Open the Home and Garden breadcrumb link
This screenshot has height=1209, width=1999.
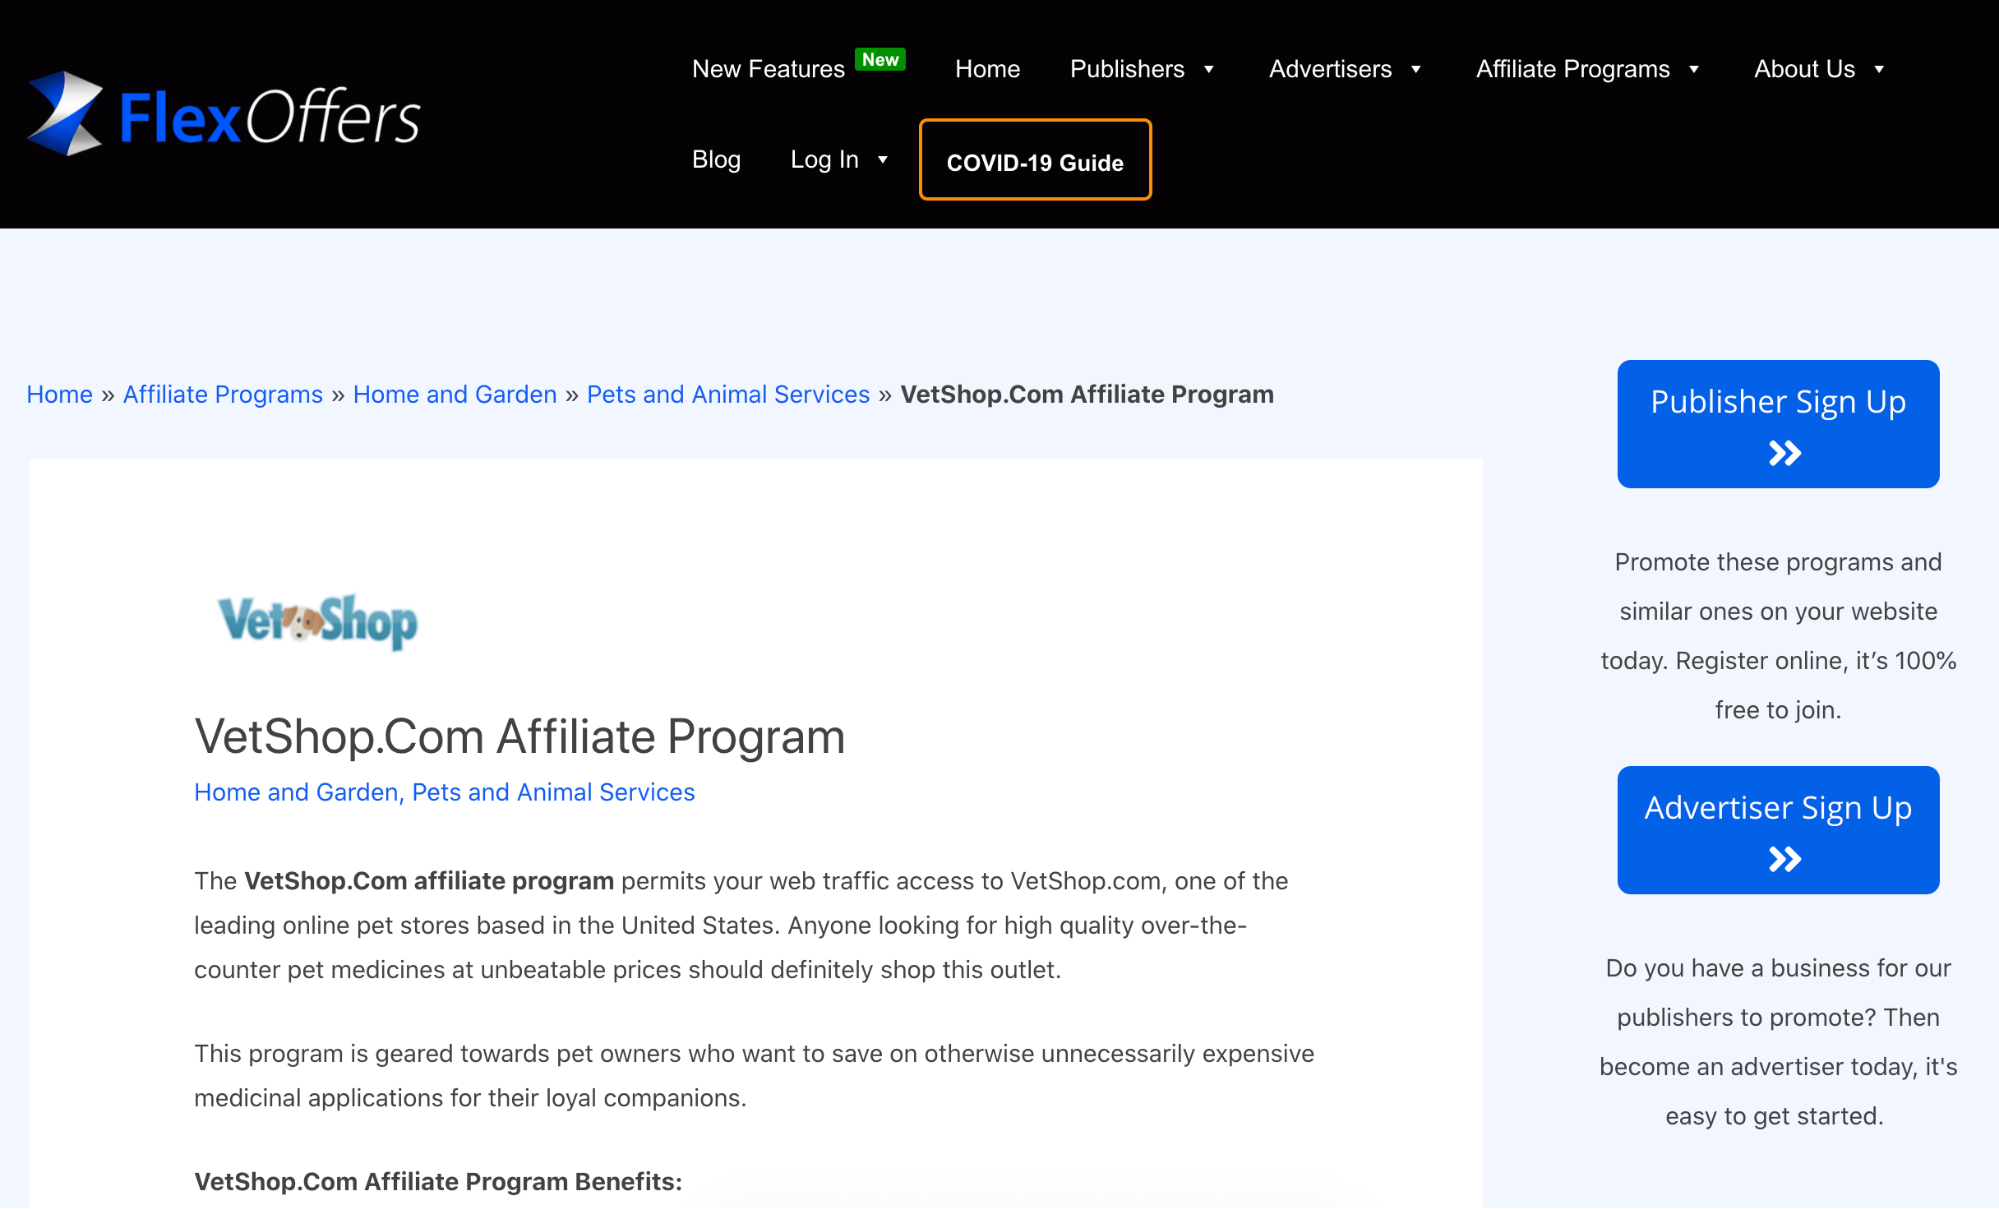click(x=455, y=394)
